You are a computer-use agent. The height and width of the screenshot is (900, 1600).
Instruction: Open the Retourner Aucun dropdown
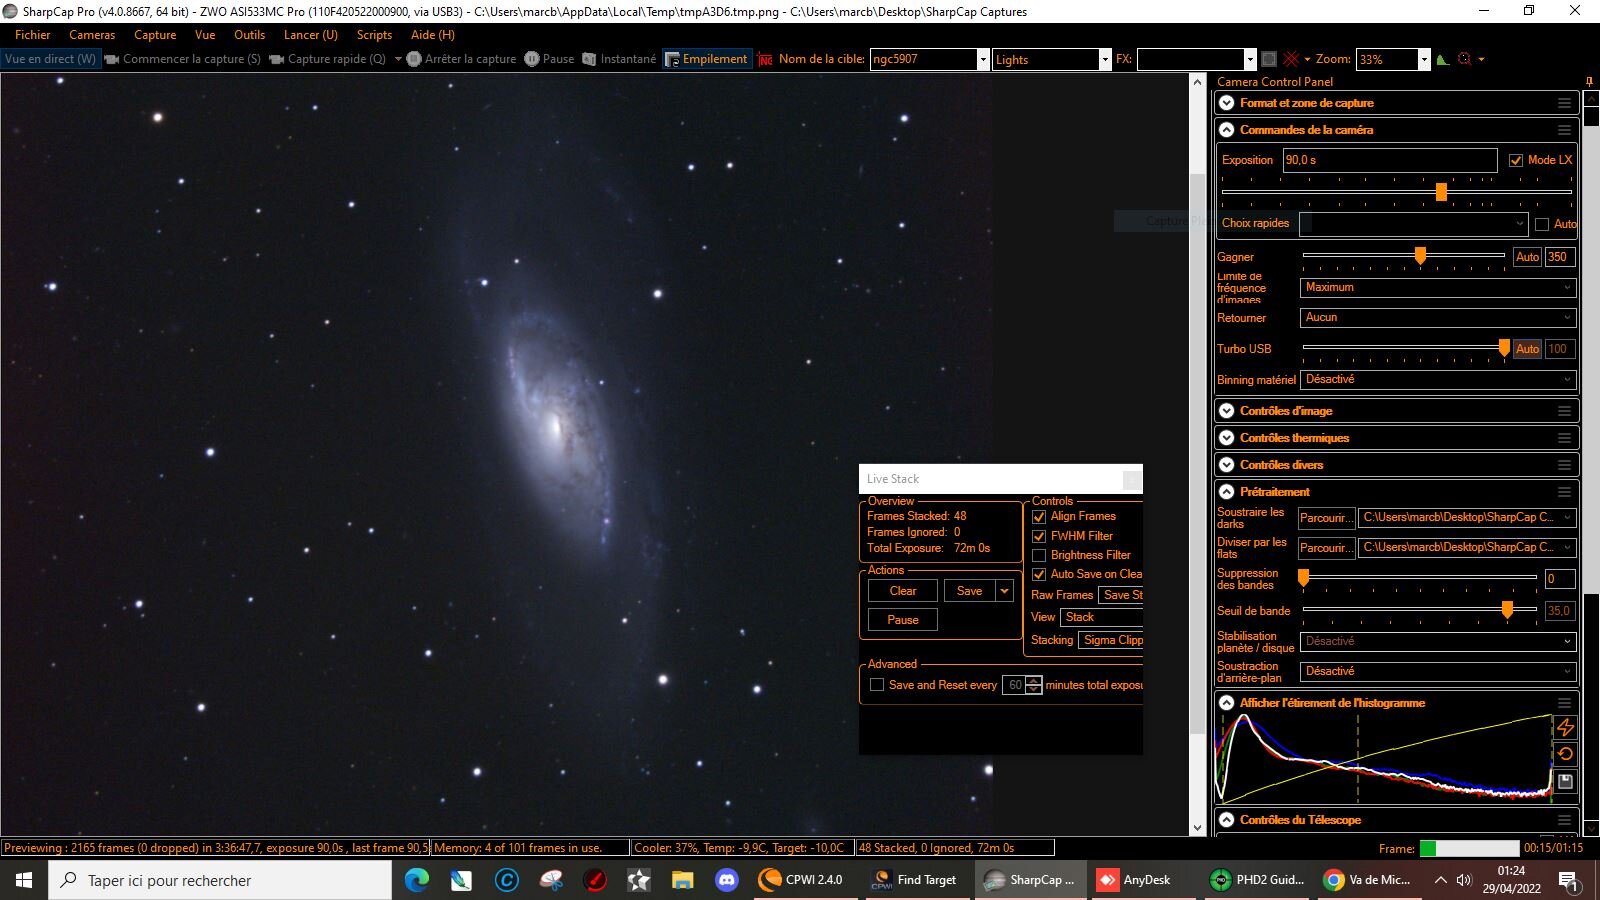click(1438, 317)
